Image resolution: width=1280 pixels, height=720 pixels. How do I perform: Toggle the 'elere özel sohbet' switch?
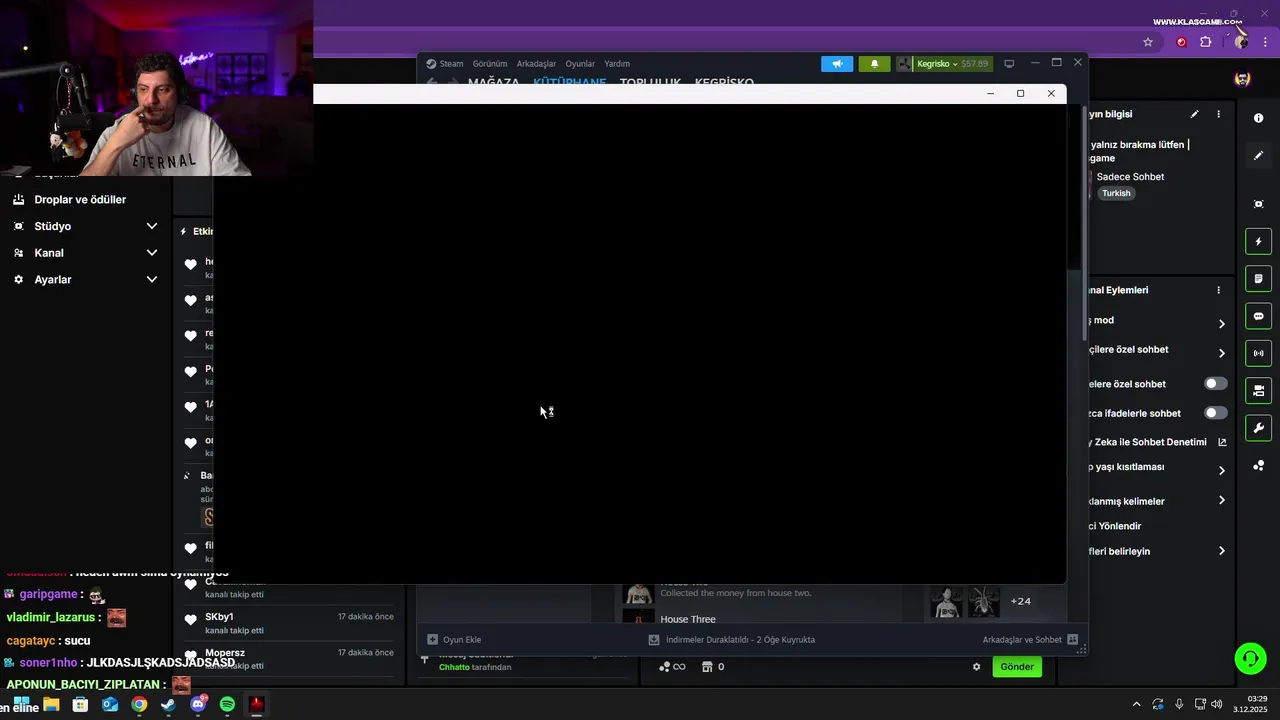[1215, 383]
